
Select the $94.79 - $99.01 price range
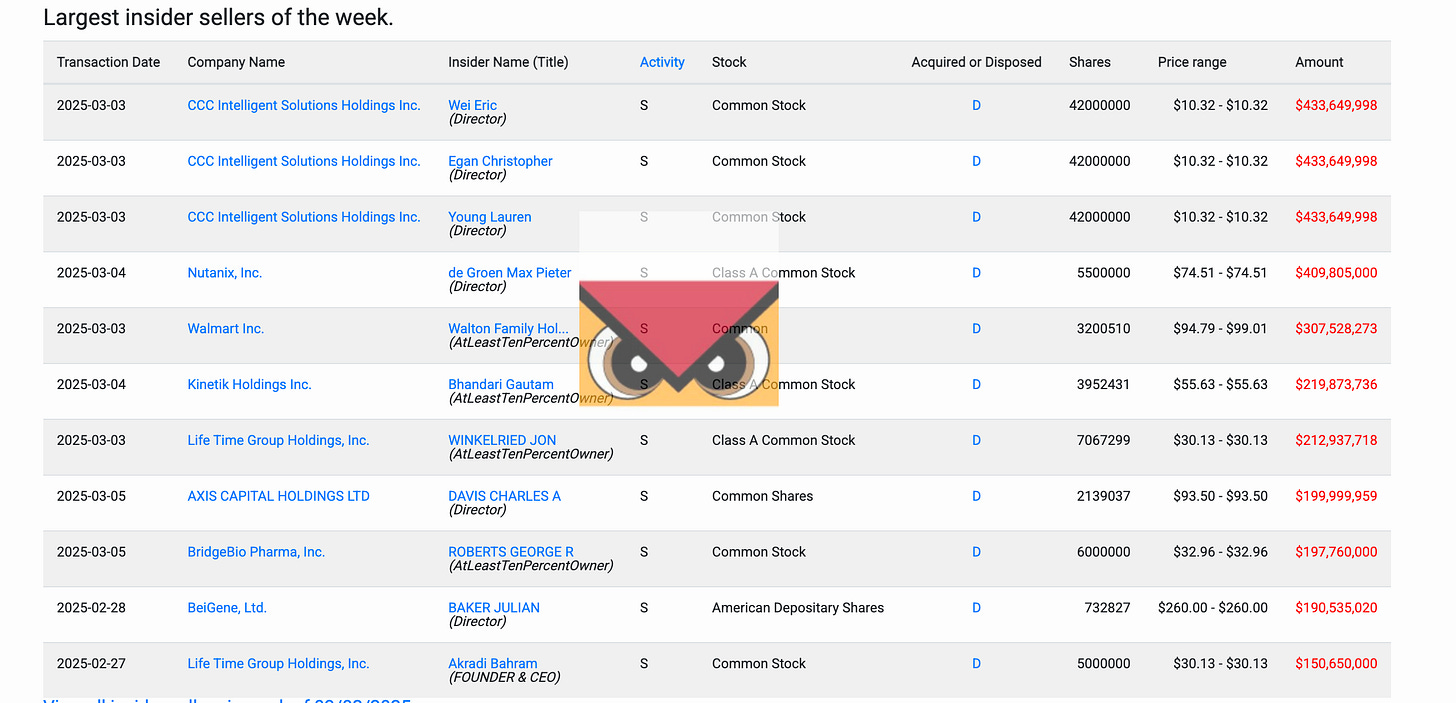1220,329
